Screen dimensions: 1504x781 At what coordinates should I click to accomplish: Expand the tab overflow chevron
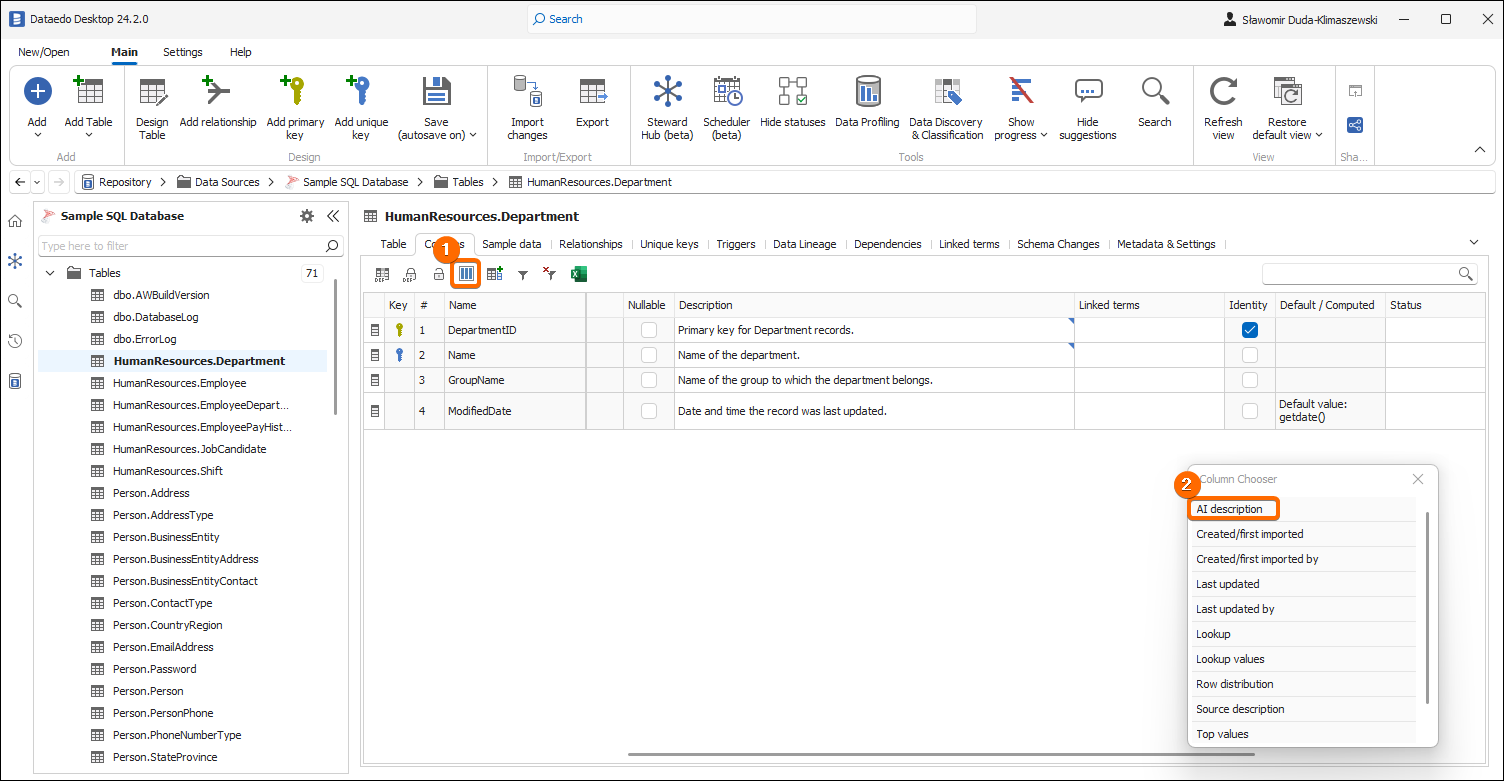coord(1474,242)
